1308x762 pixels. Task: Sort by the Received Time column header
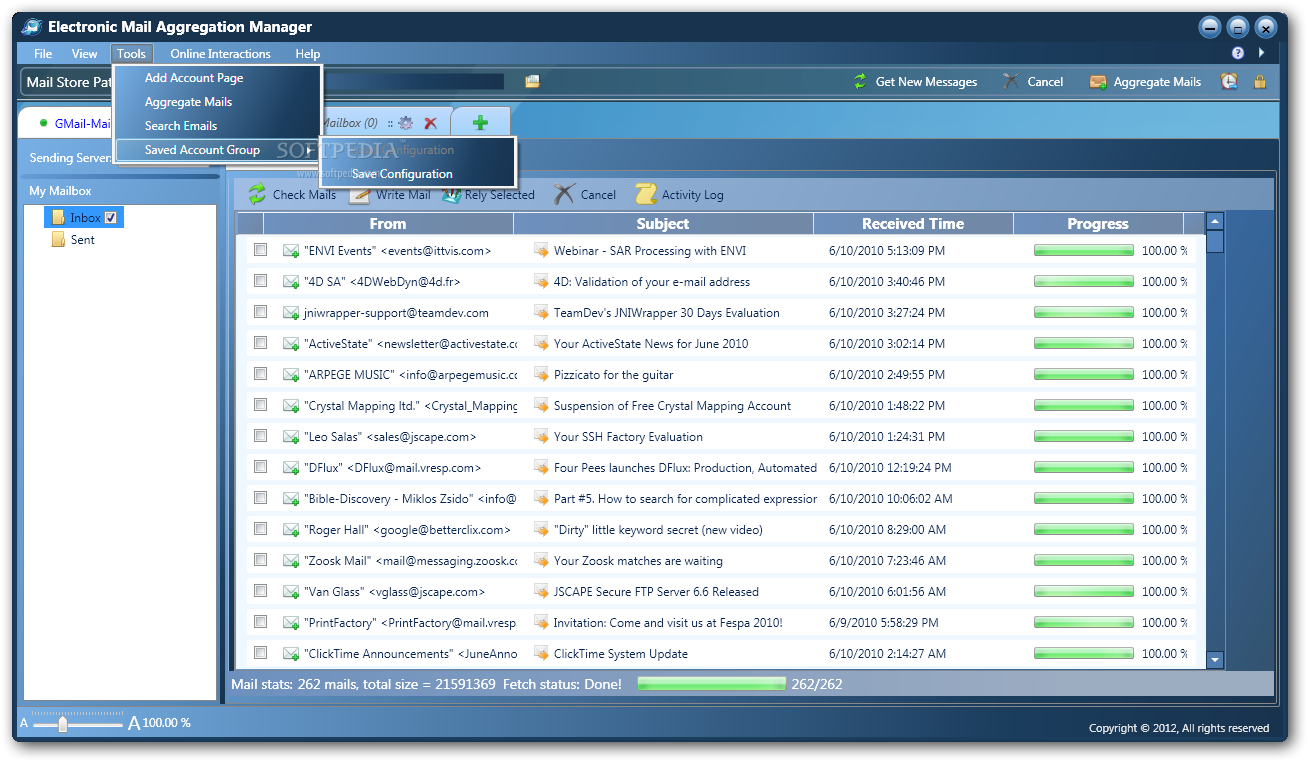click(913, 224)
